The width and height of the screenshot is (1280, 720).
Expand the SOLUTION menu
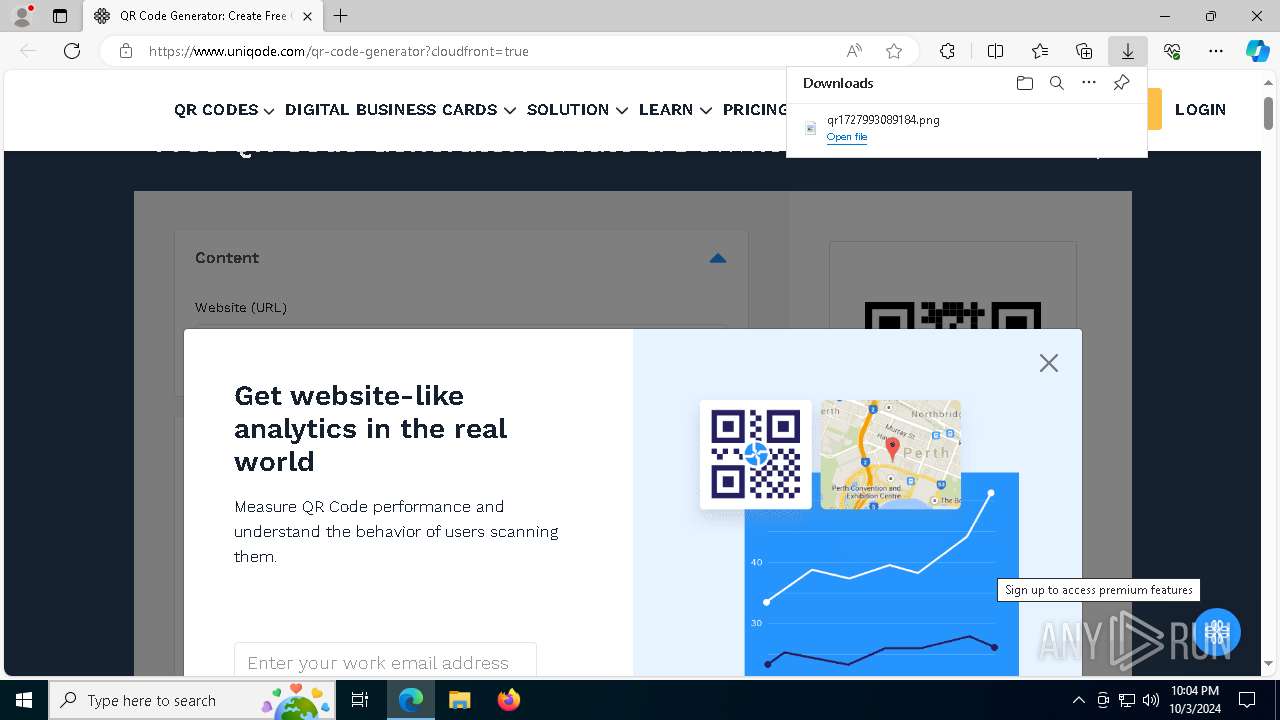(577, 110)
